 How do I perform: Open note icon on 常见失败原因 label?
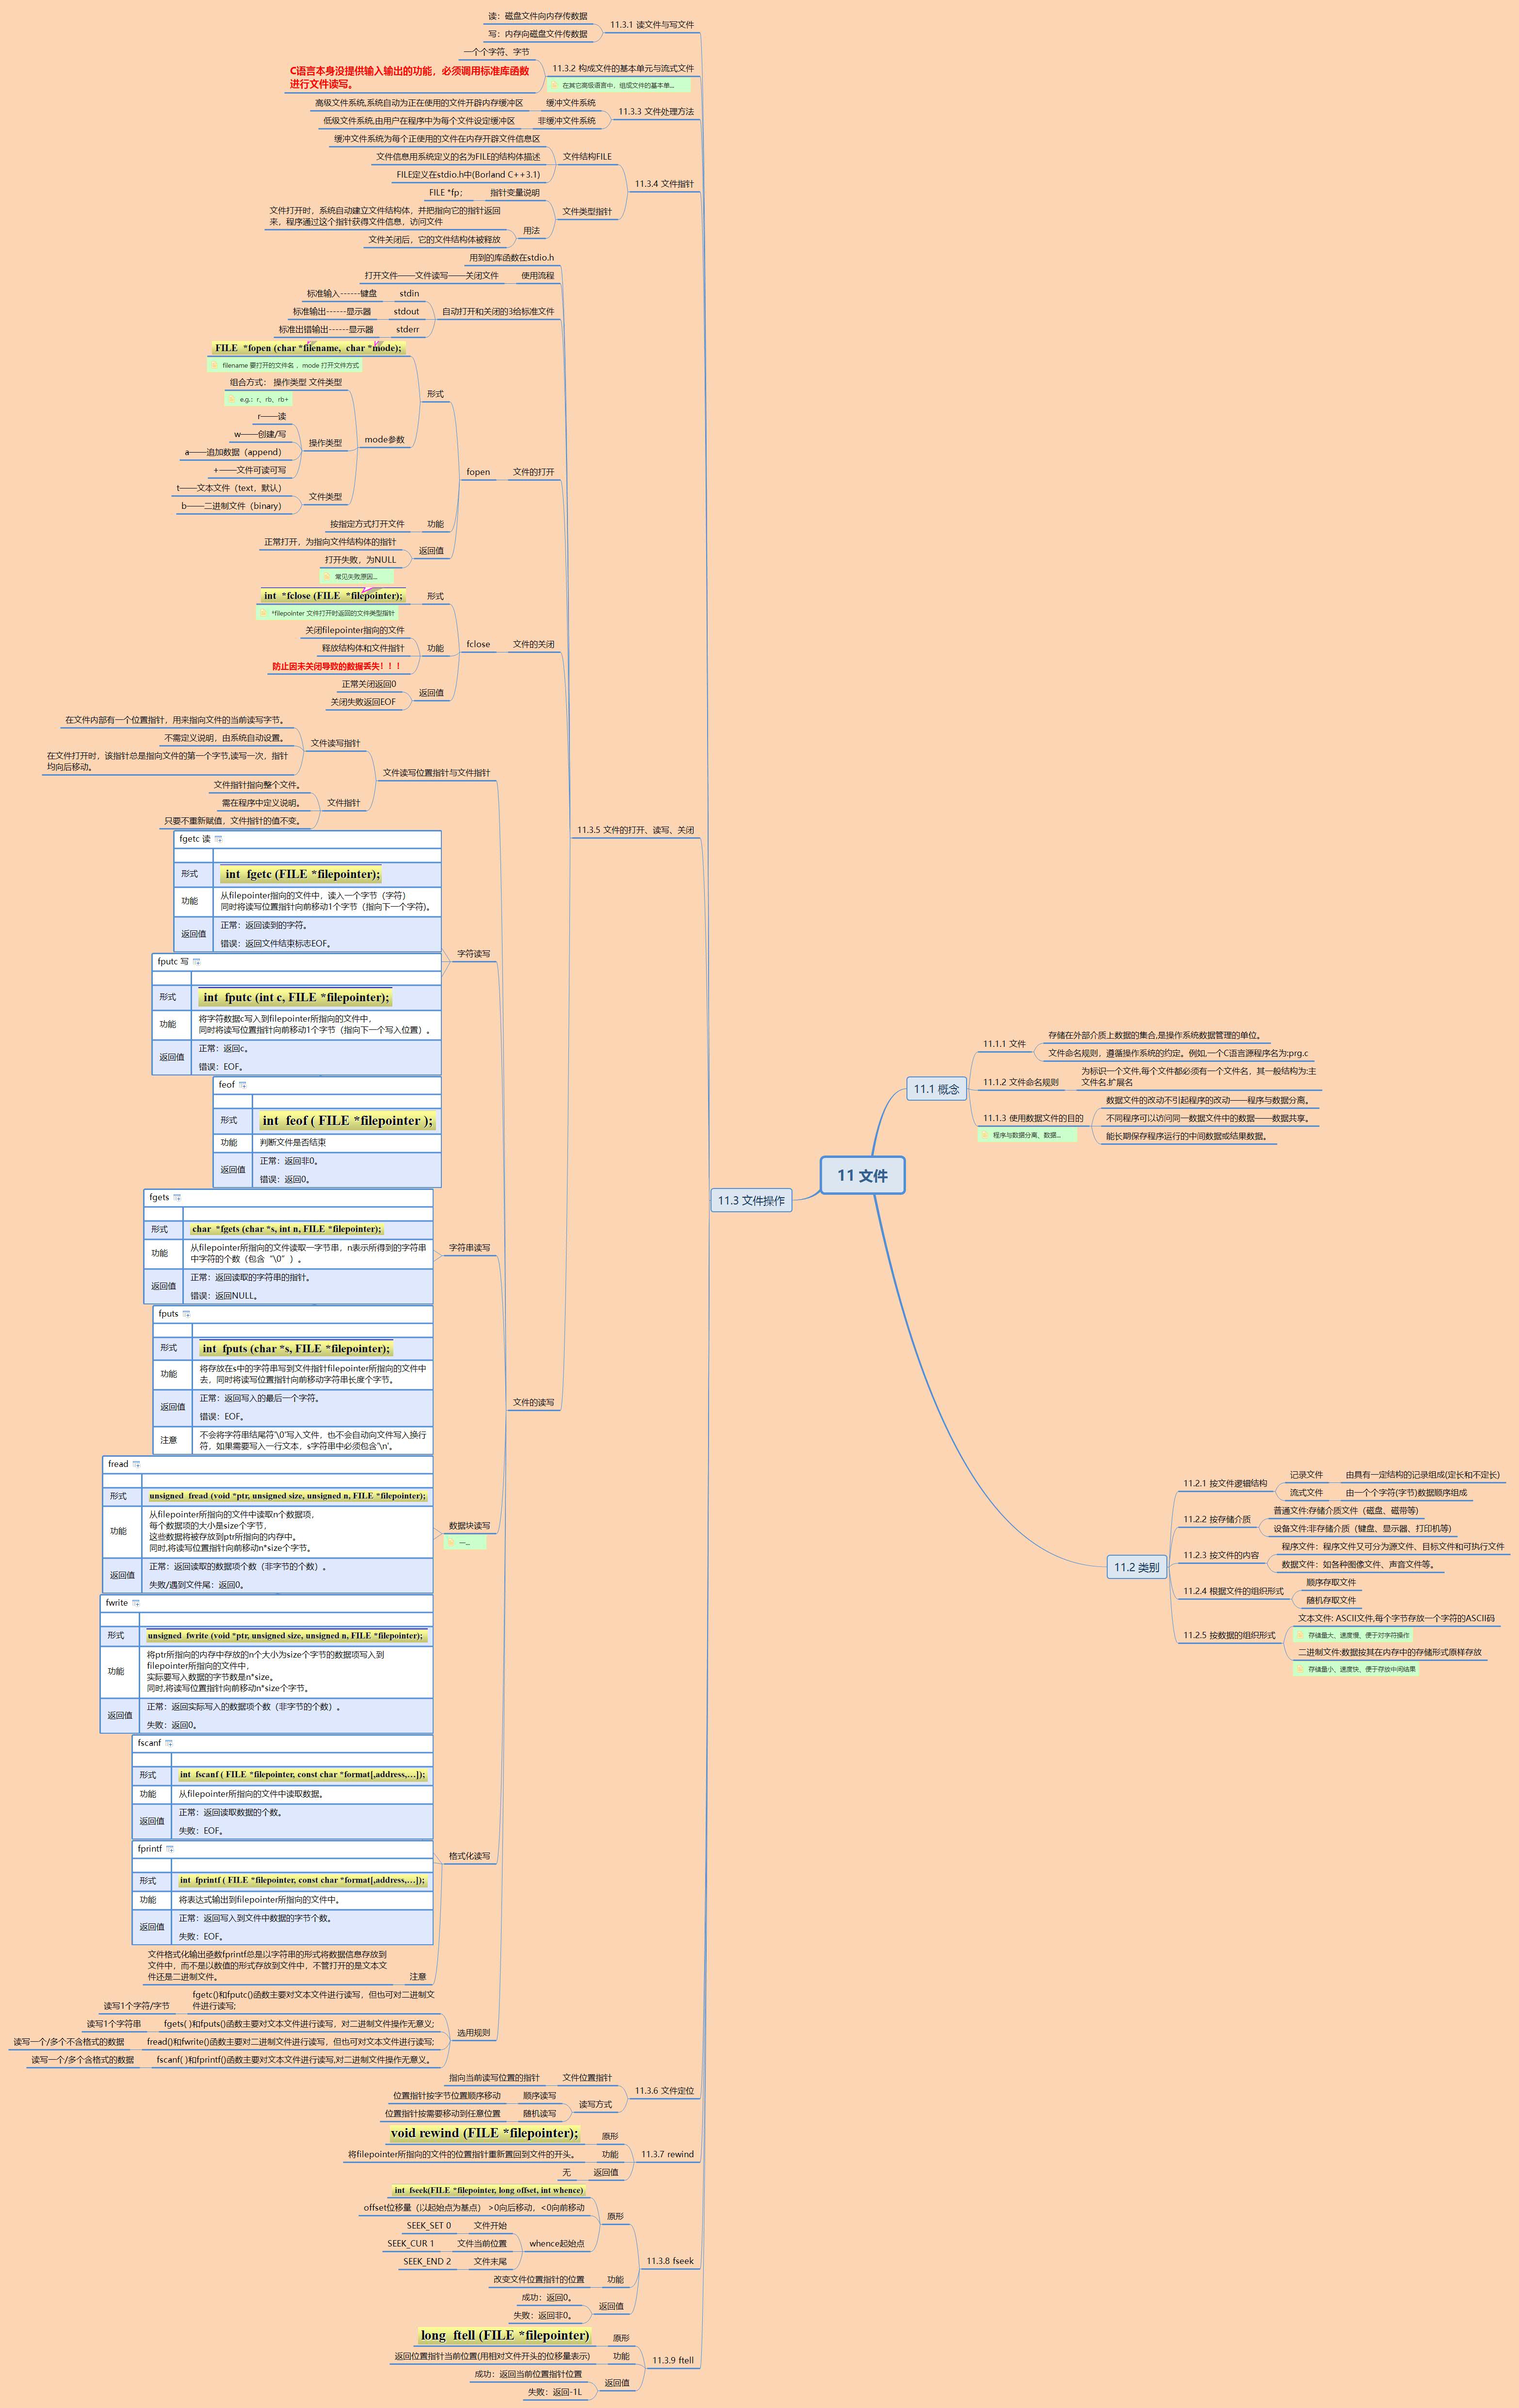pyautogui.click(x=327, y=577)
